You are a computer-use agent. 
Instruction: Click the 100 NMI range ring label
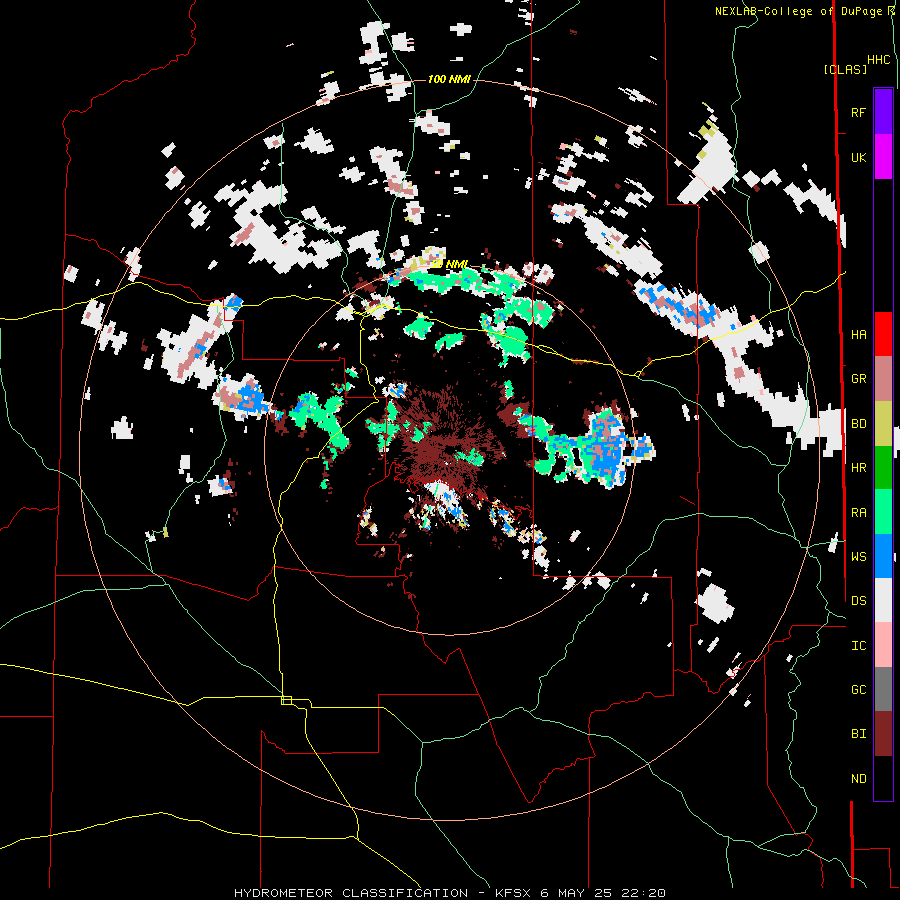click(x=449, y=79)
